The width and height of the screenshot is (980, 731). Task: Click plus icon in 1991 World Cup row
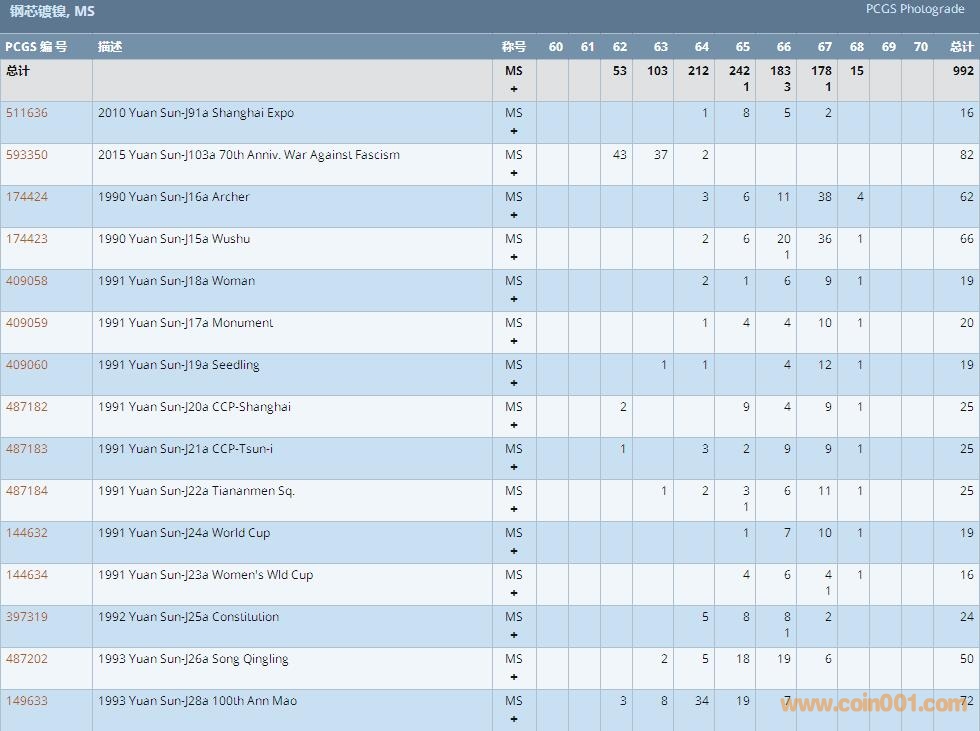click(x=514, y=551)
